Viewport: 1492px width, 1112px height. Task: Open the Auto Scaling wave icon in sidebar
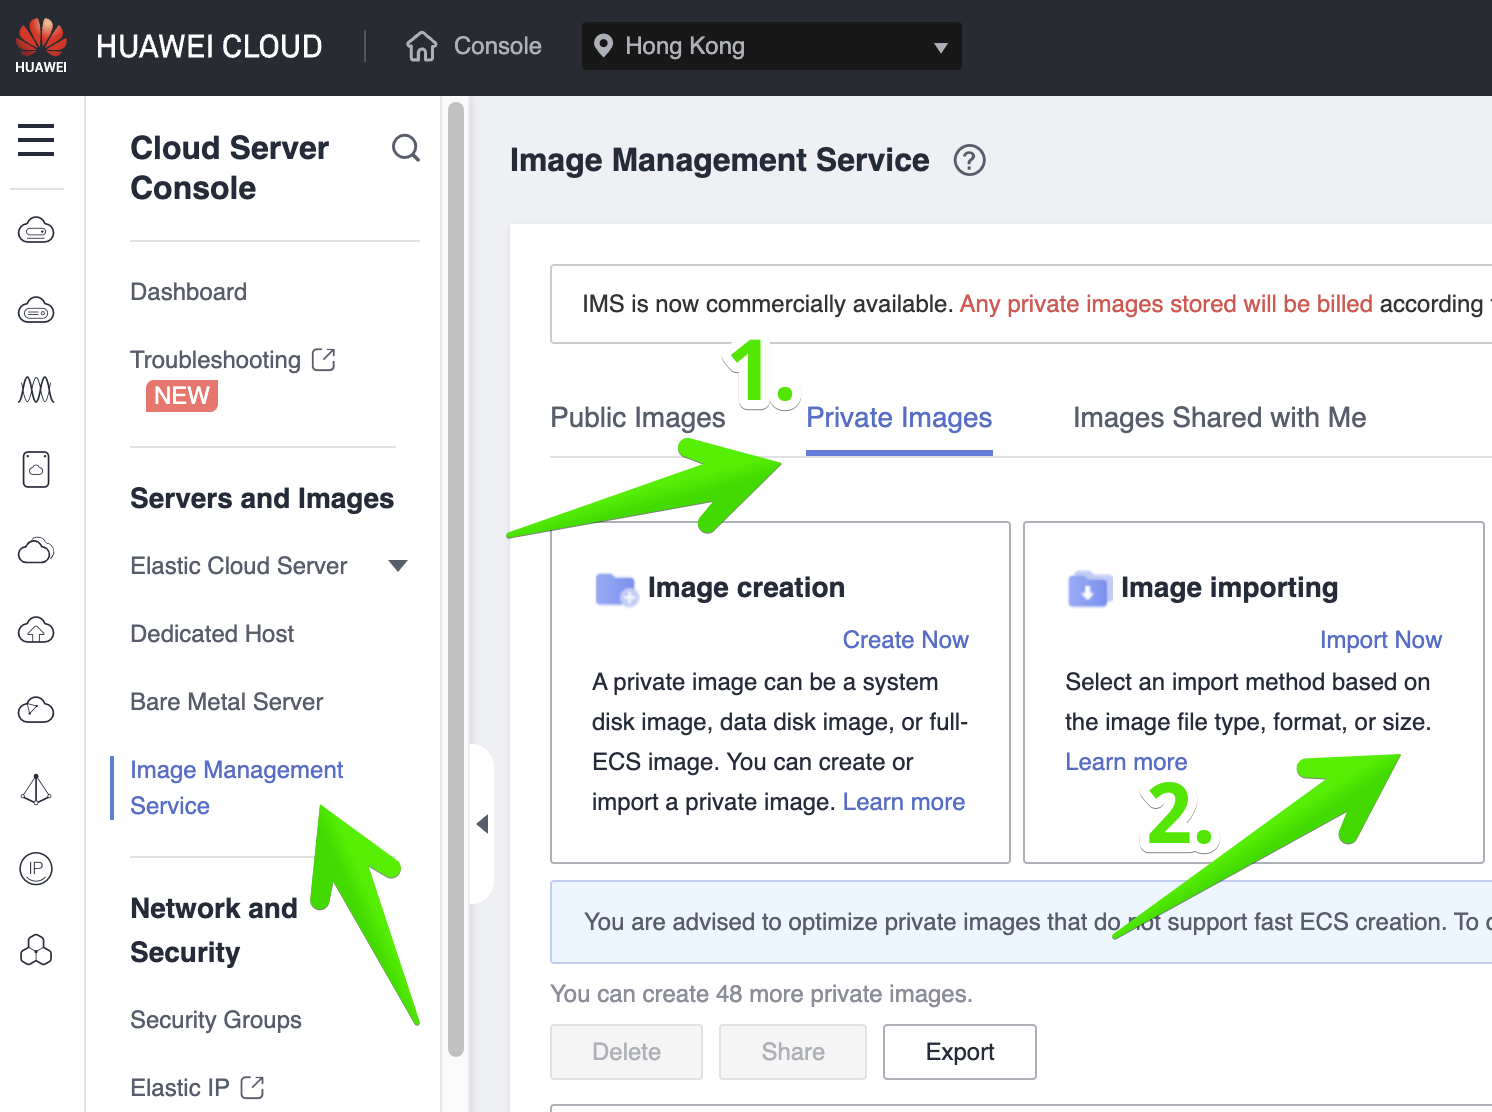coord(36,389)
